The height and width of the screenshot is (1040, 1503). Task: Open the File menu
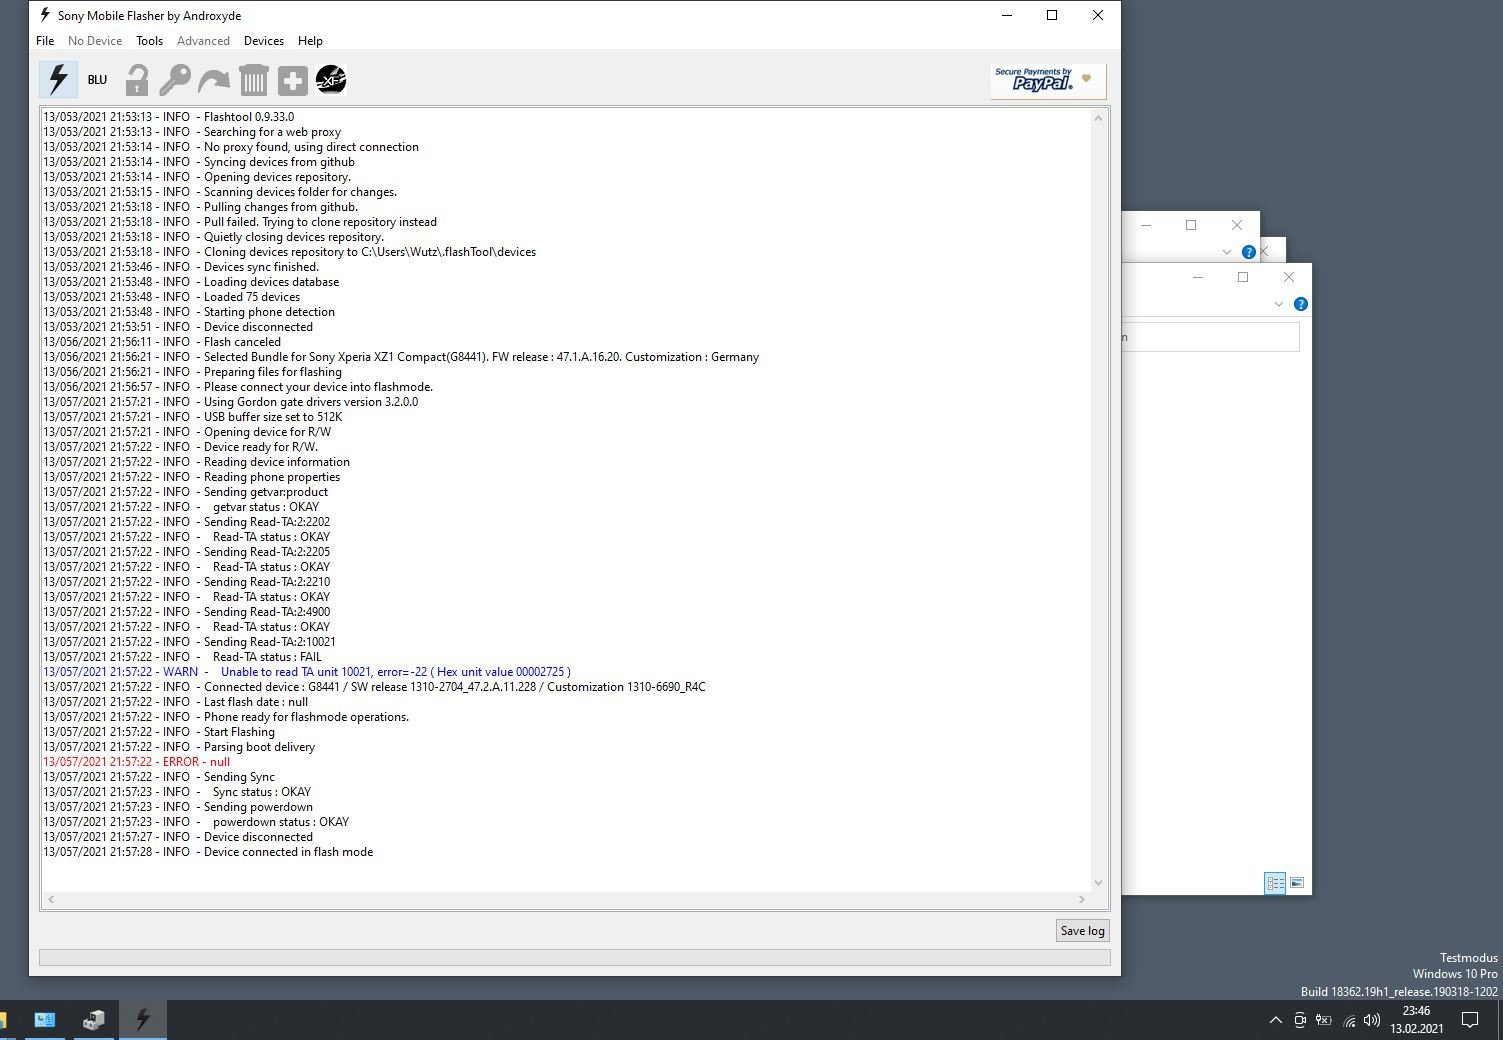pos(45,41)
